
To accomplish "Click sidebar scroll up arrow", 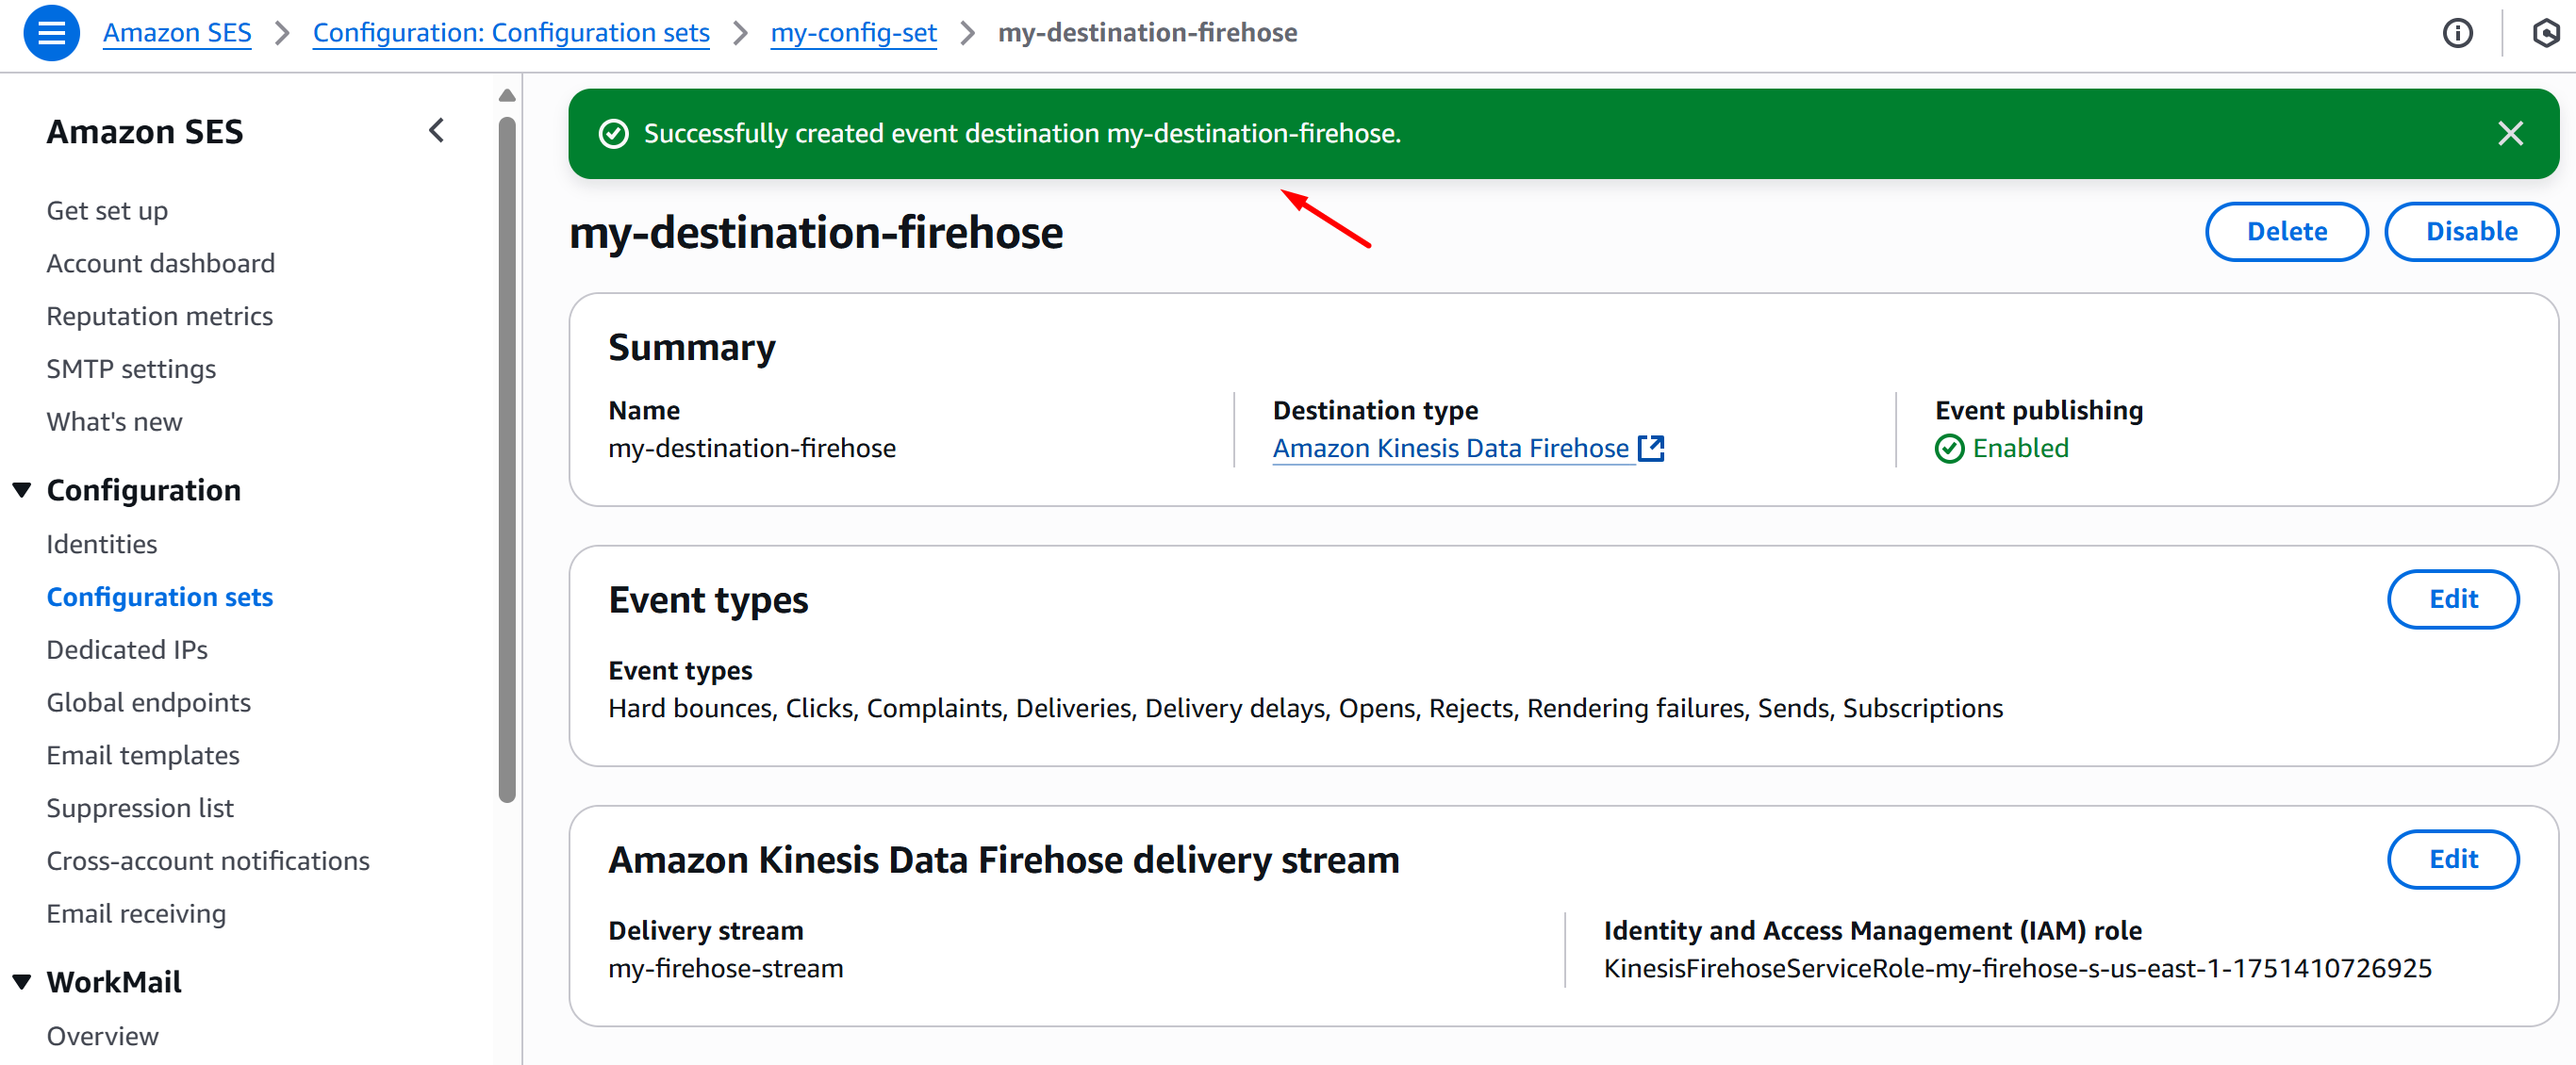I will pyautogui.click(x=507, y=96).
